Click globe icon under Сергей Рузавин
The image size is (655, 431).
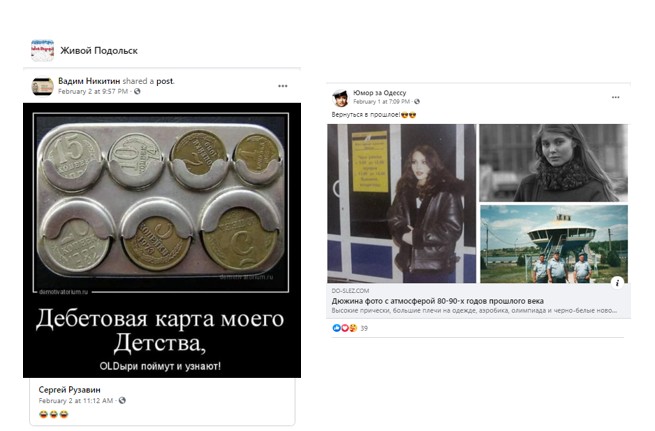(x=122, y=401)
